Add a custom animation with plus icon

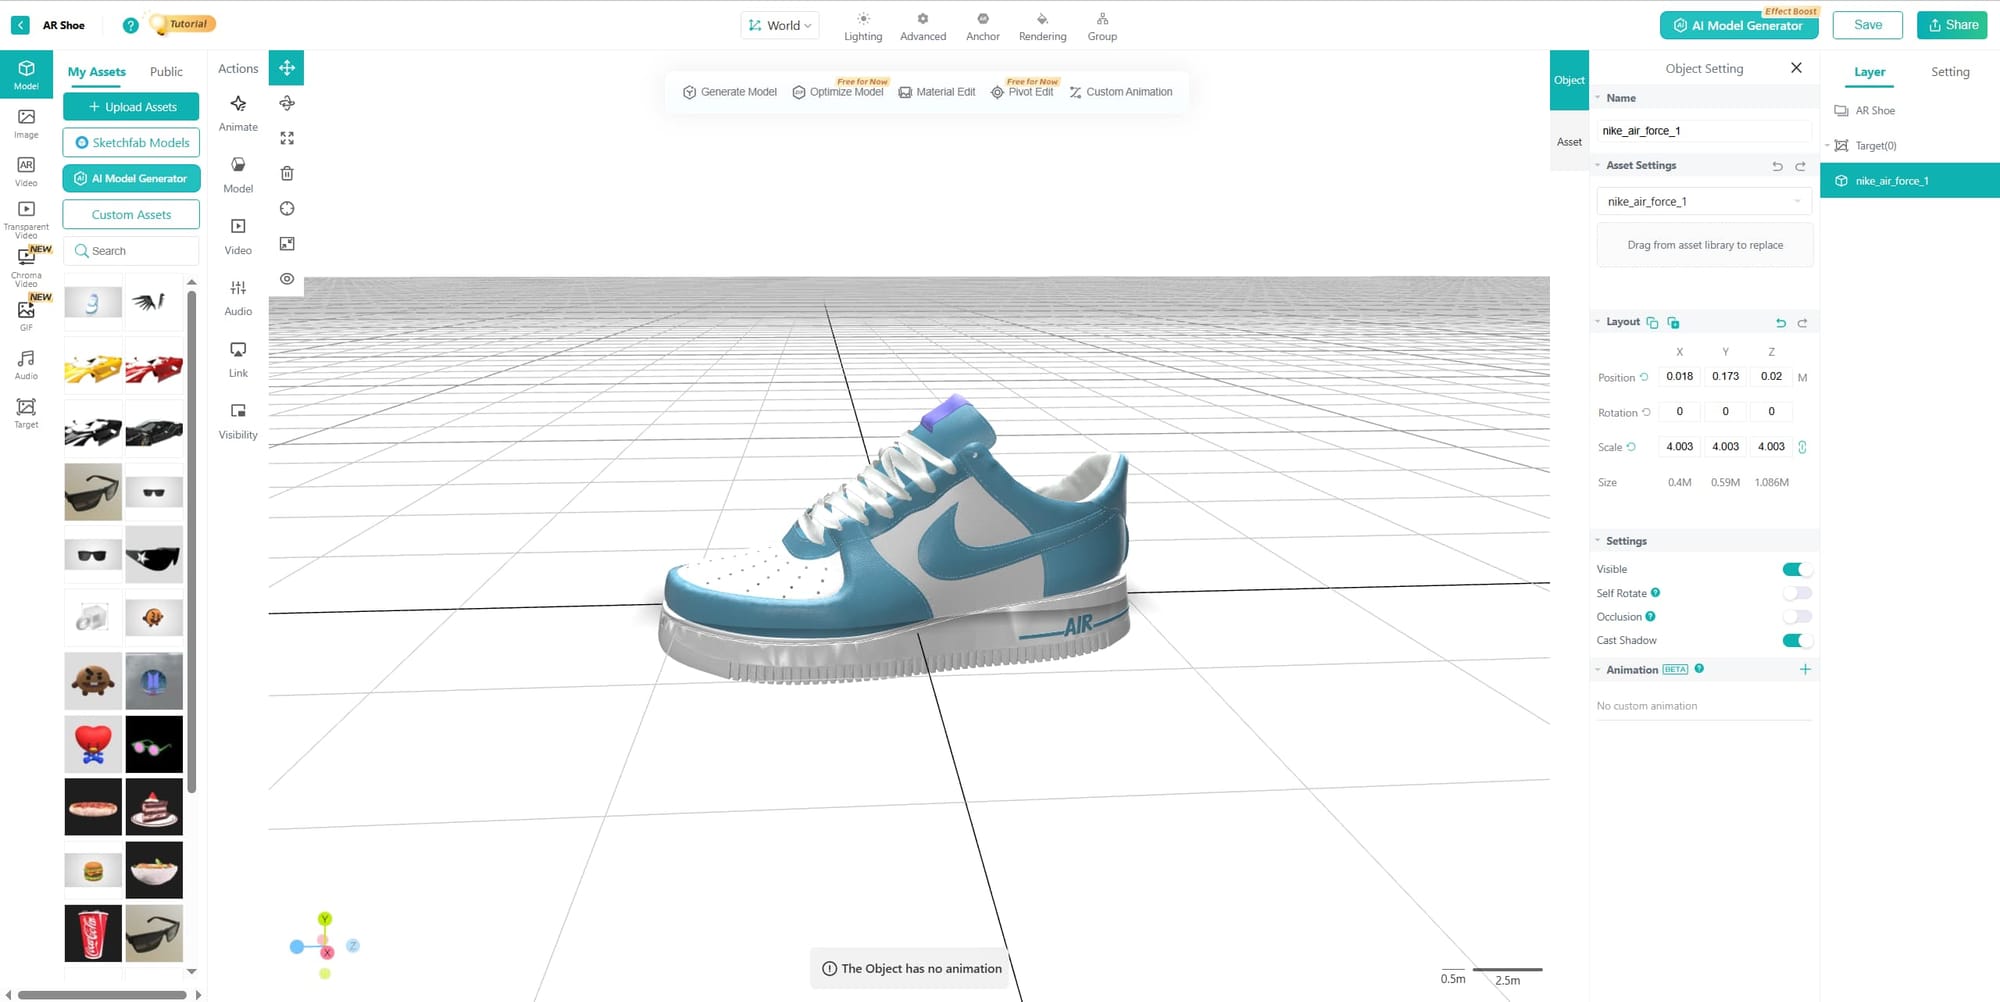[x=1805, y=669]
